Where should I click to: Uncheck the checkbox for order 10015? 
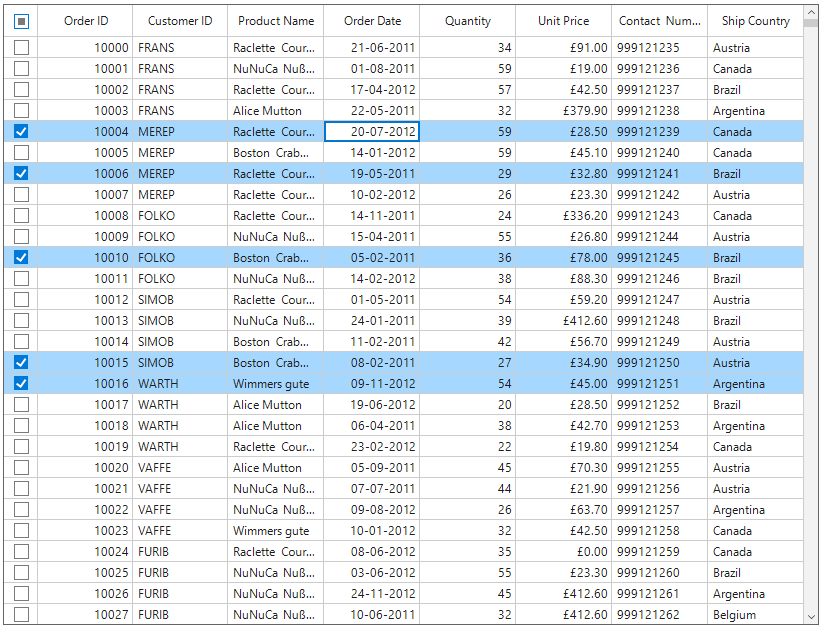click(21, 363)
